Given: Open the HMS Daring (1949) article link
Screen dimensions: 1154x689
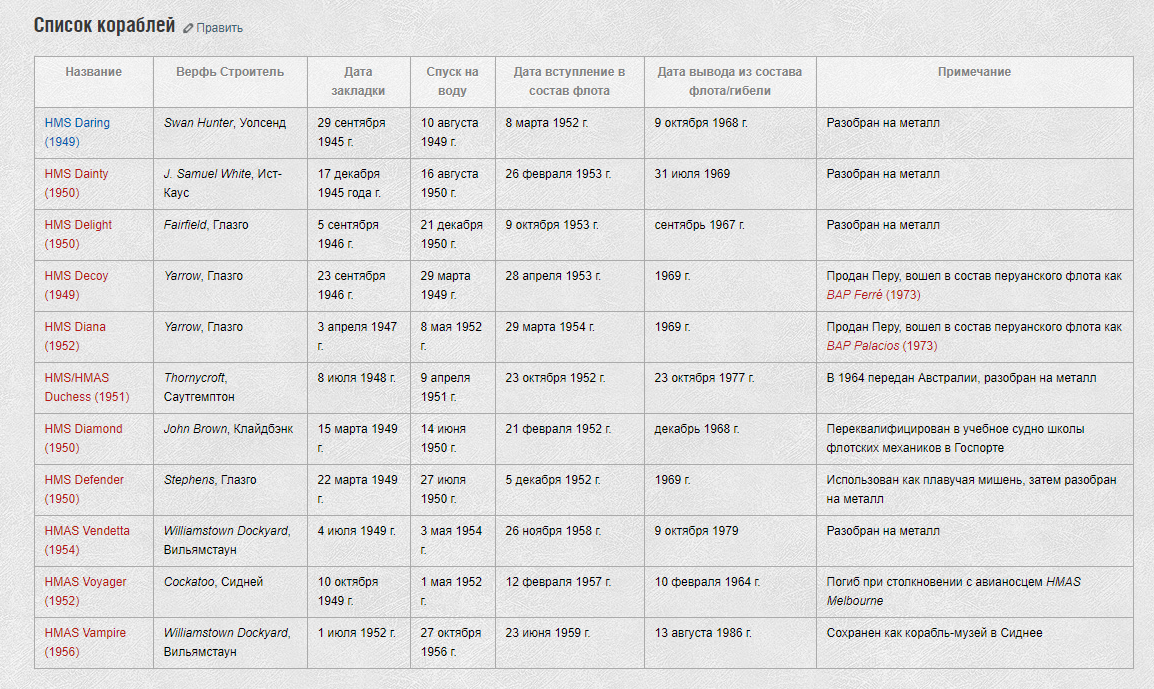Looking at the screenshot, I should tap(77, 132).
